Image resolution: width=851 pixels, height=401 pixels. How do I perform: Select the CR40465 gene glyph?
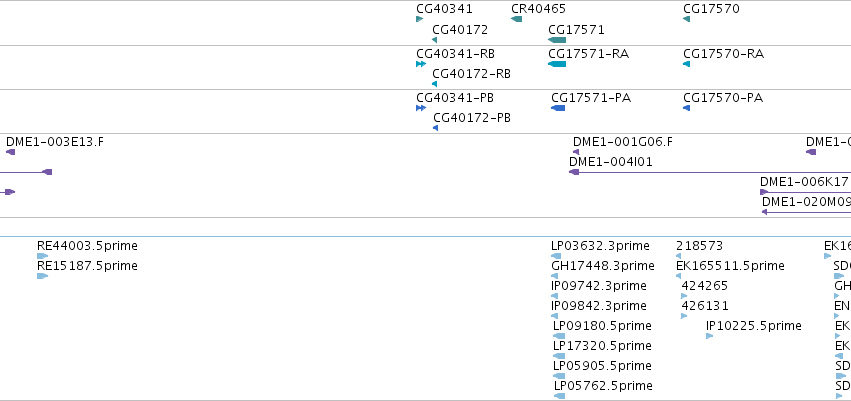517,19
